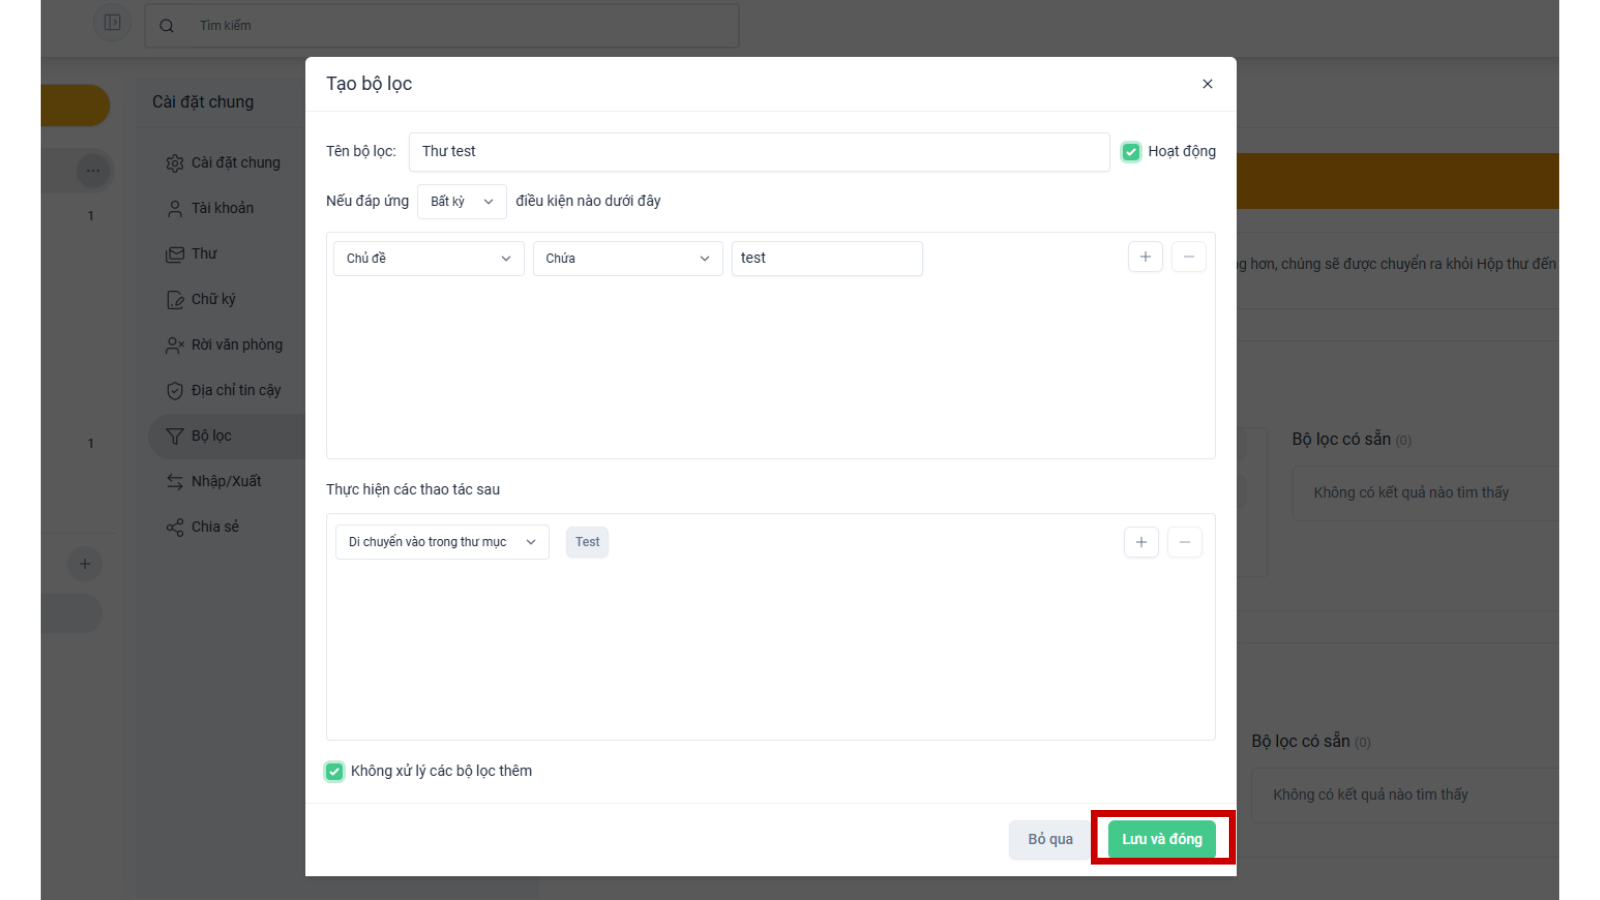The width and height of the screenshot is (1600, 900).
Task: Click the shield icon for Địa chỉ tin cậy
Action: click(175, 390)
